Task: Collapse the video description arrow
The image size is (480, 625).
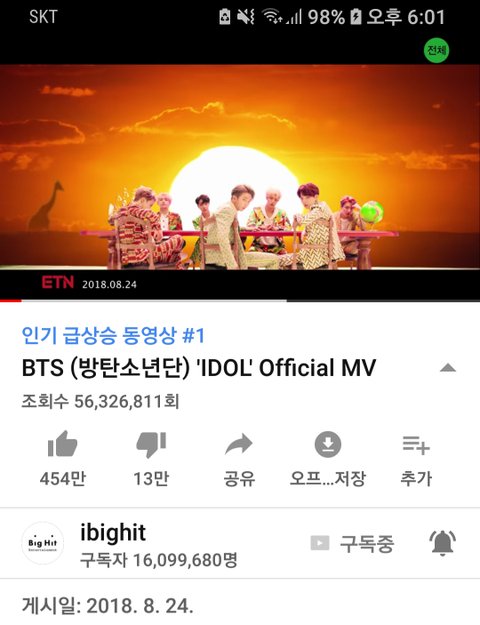Action: 448,368
